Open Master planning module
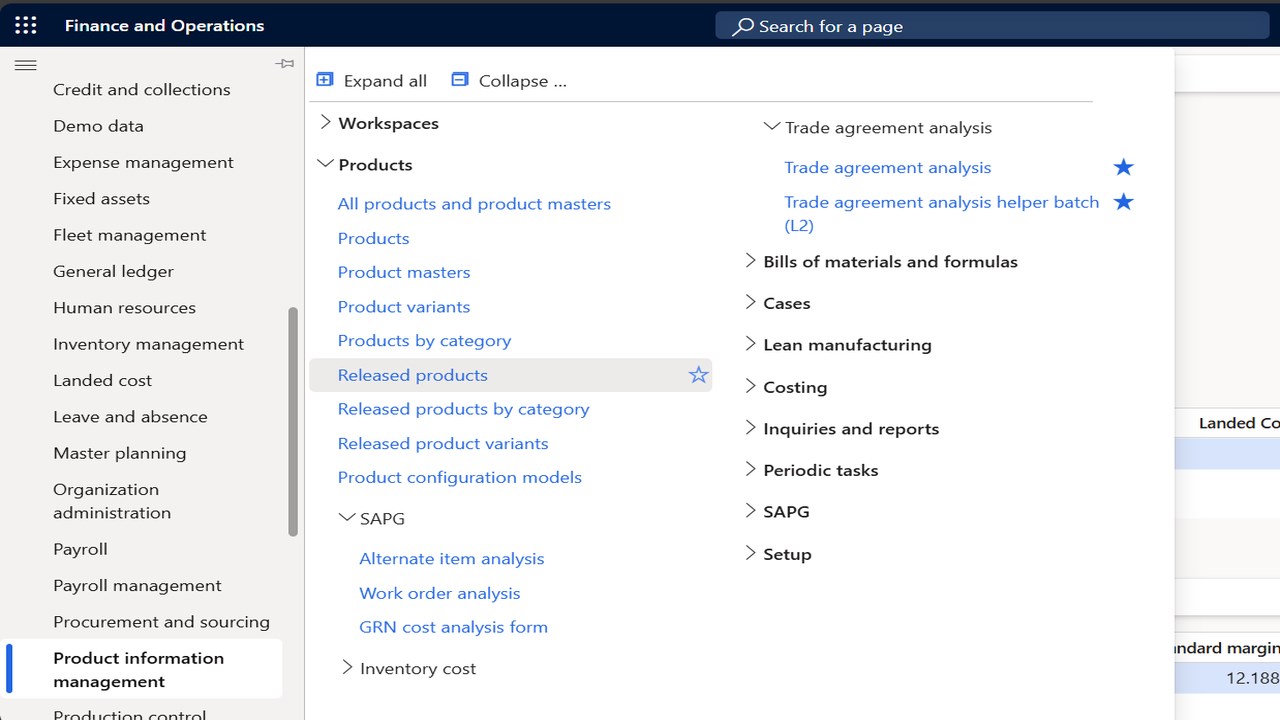1280x720 pixels. [x=119, y=453]
